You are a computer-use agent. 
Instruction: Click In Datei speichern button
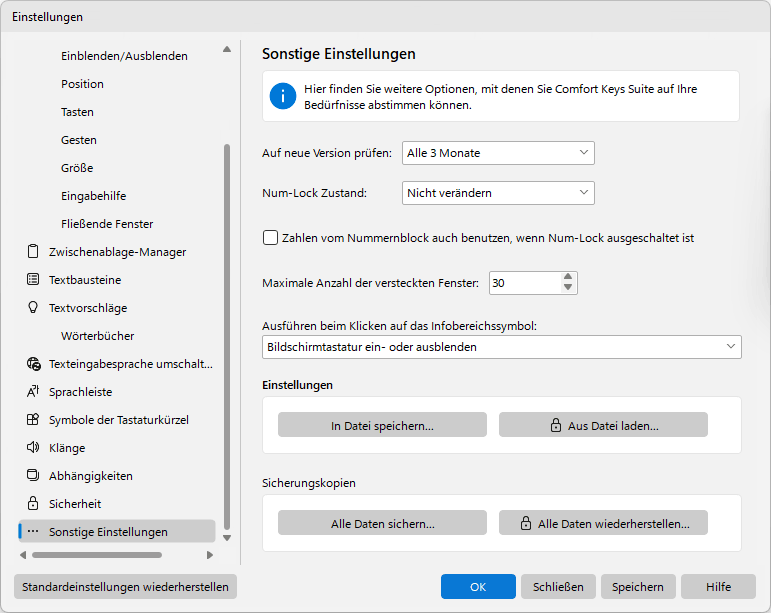click(x=382, y=425)
